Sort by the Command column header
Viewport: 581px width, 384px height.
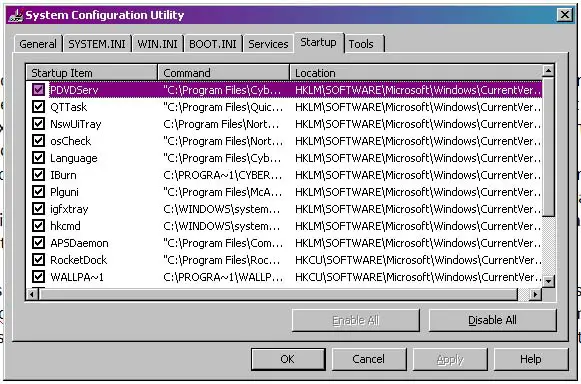point(223,73)
